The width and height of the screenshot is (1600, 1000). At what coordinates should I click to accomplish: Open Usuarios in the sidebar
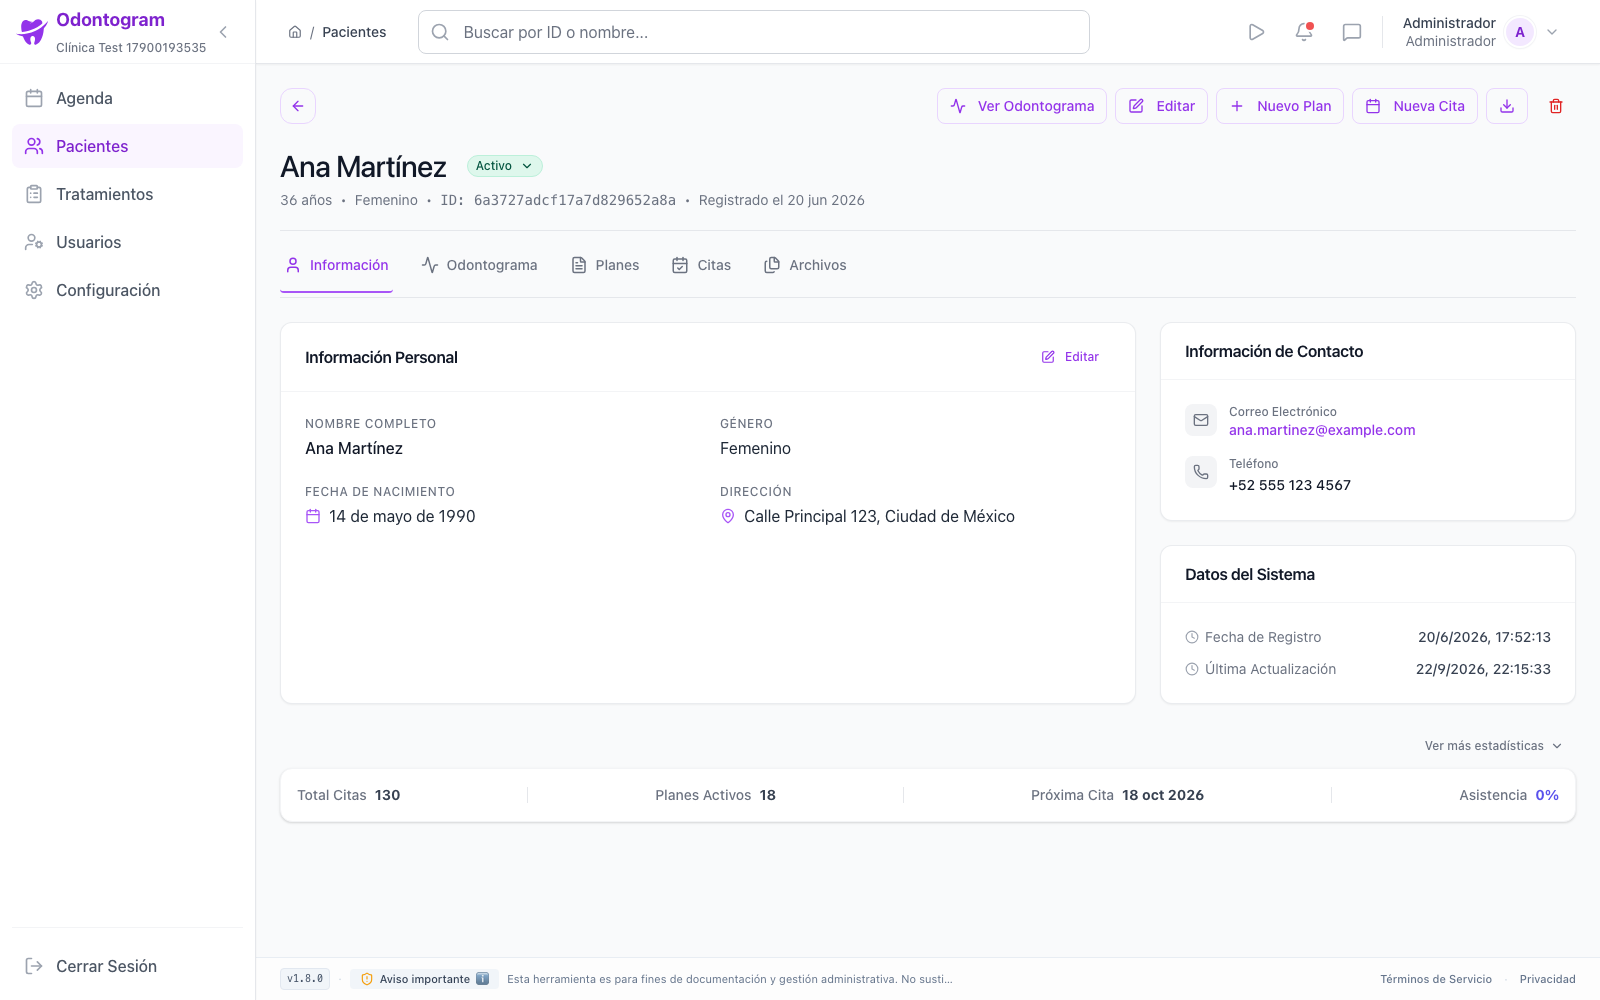[x=127, y=242]
